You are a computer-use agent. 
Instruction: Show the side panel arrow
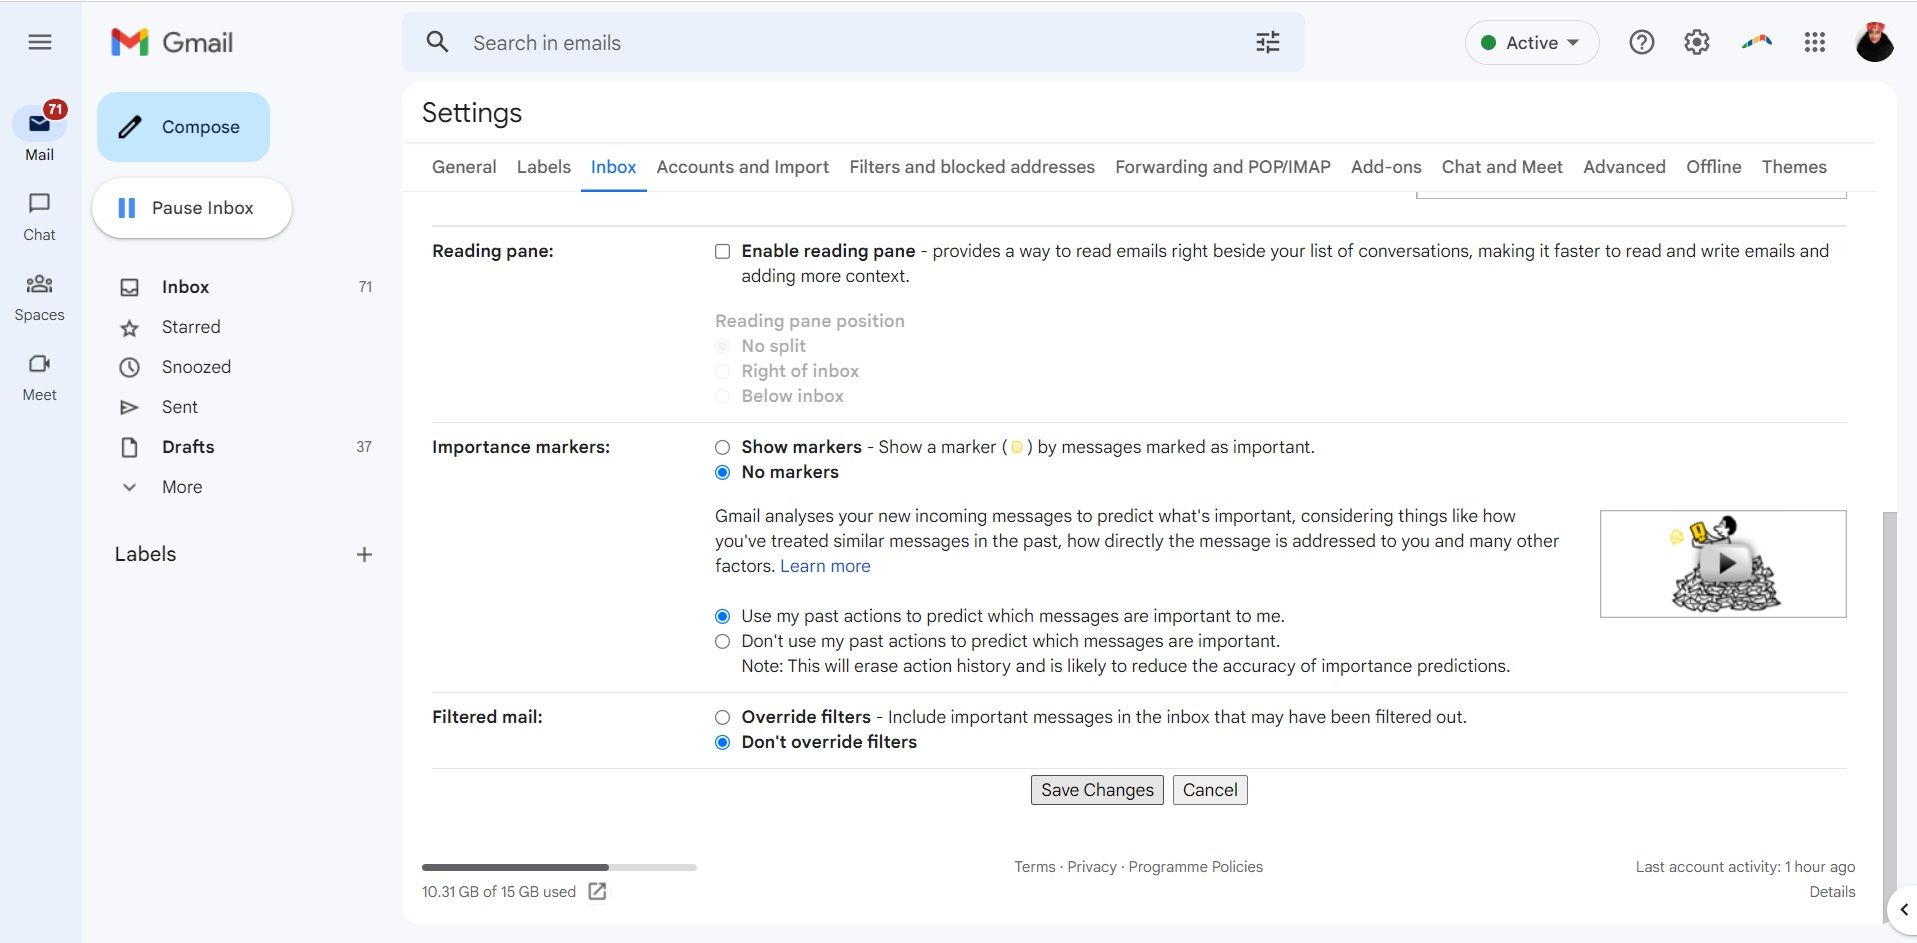(1903, 910)
